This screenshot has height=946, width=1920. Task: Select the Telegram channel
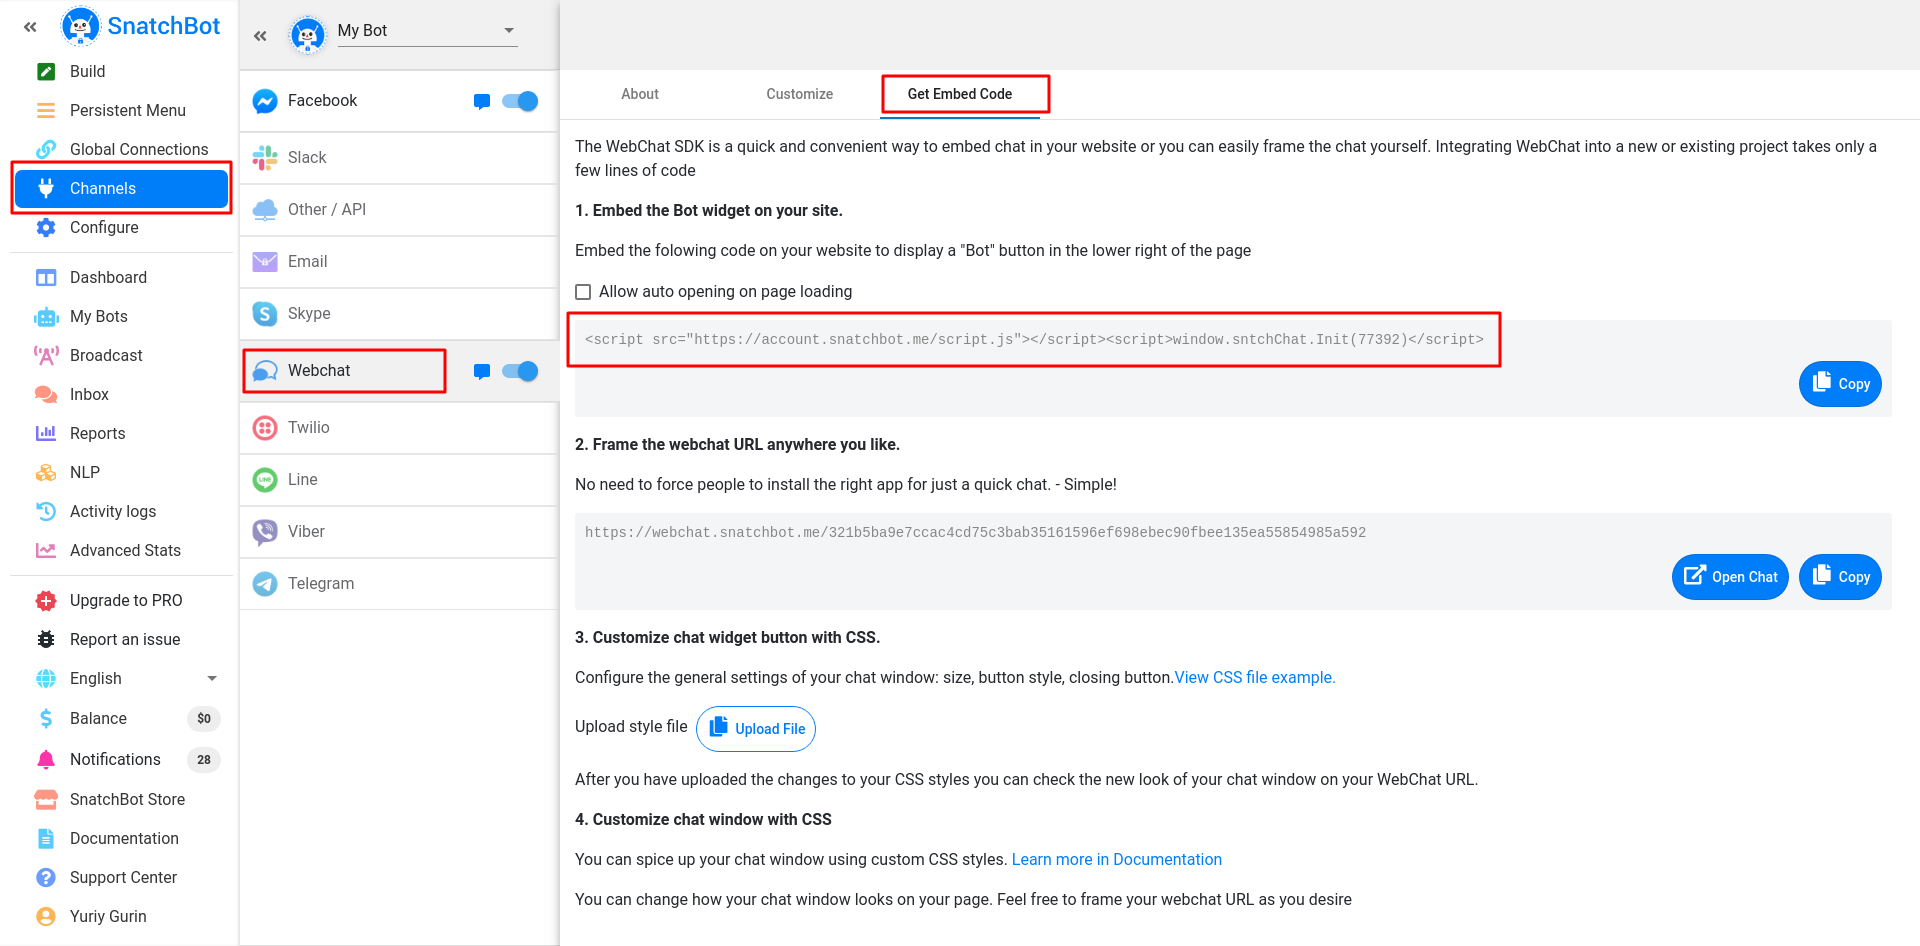[x=398, y=584]
